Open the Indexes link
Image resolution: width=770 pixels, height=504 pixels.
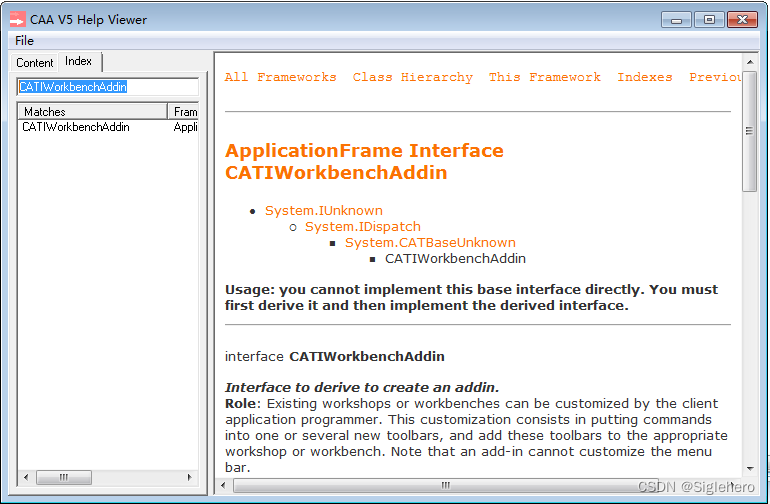click(644, 77)
